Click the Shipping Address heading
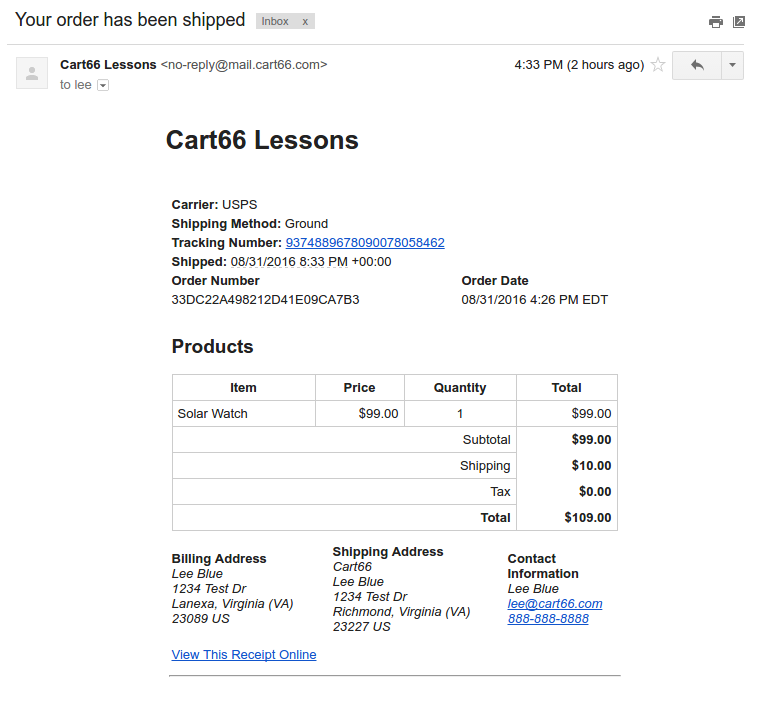This screenshot has height=702, width=763. (388, 552)
